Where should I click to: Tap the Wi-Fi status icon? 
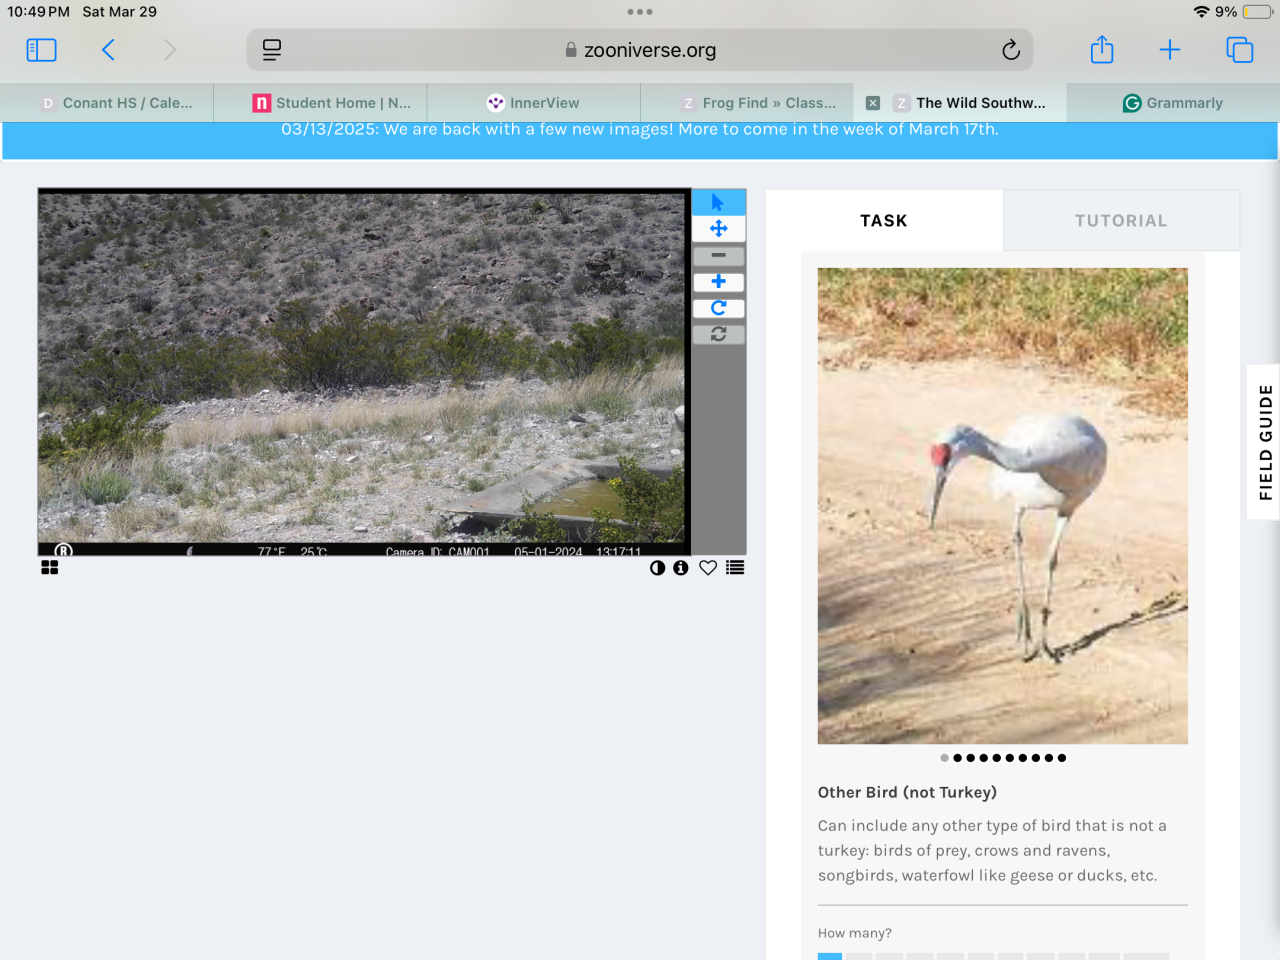click(x=1201, y=12)
